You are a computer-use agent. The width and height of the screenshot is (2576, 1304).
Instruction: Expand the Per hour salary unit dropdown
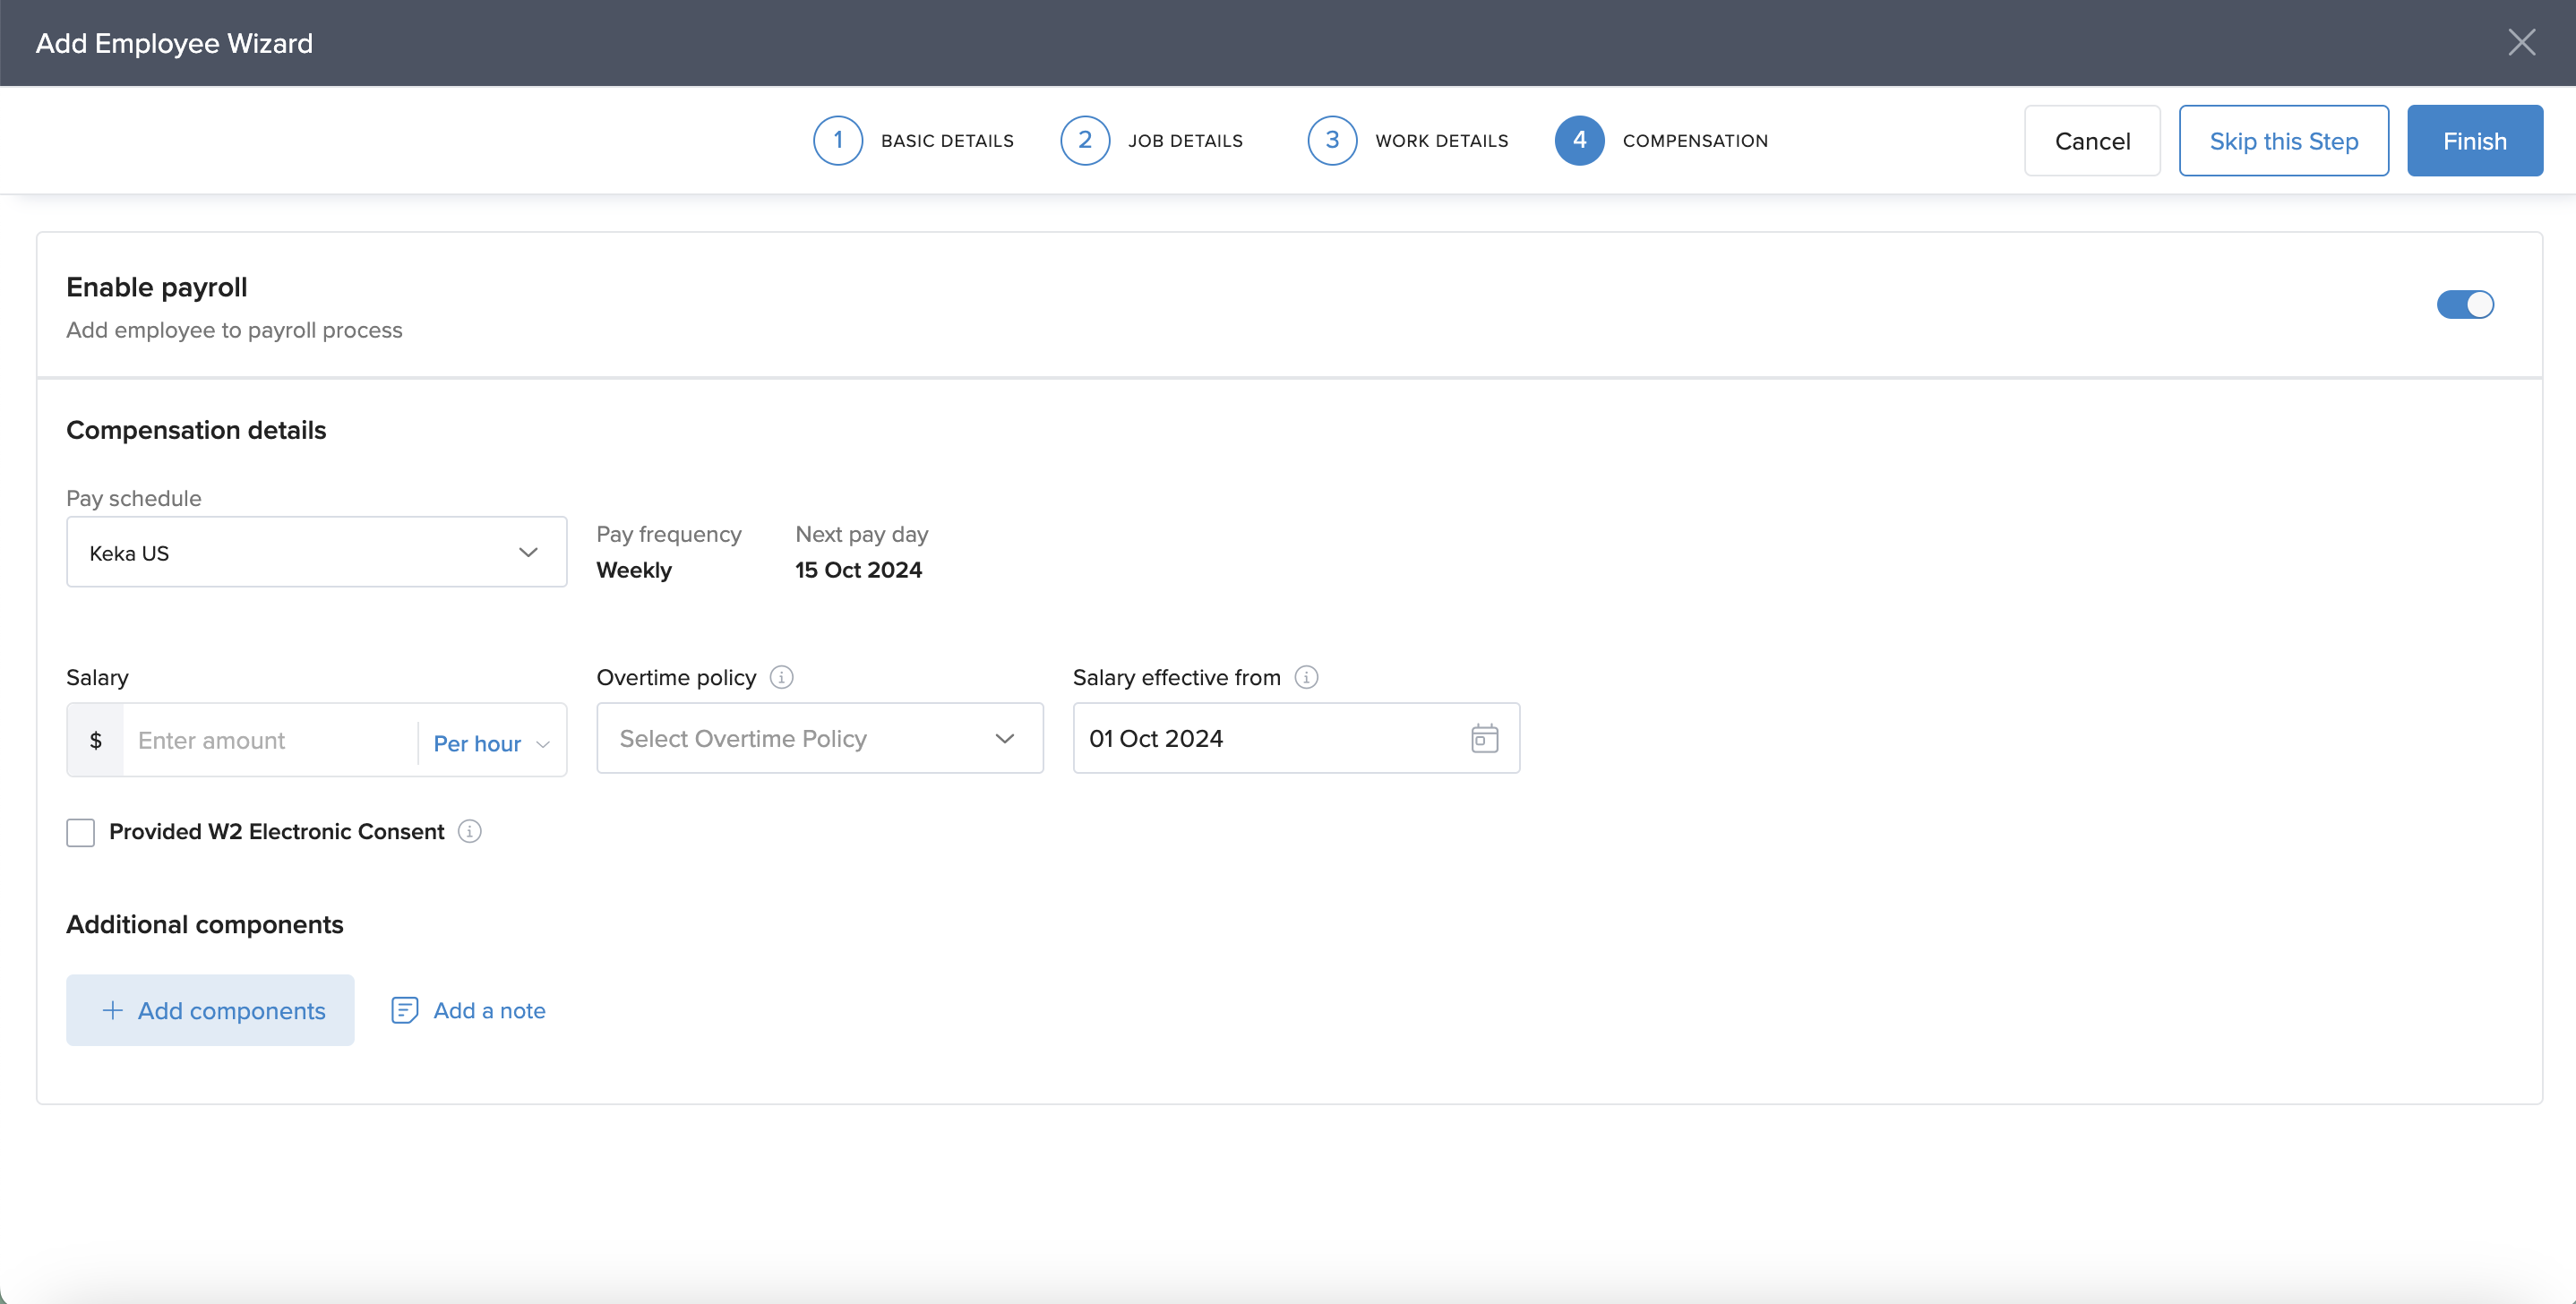click(491, 743)
